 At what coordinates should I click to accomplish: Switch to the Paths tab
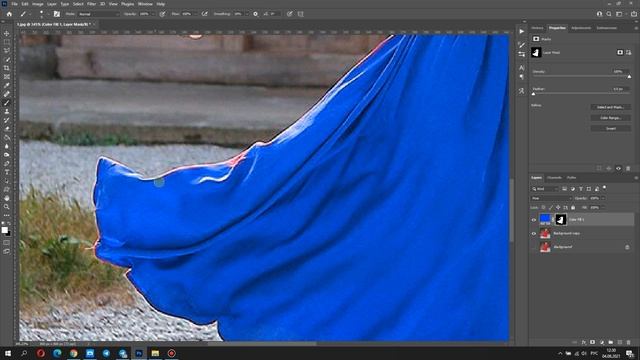click(571, 178)
